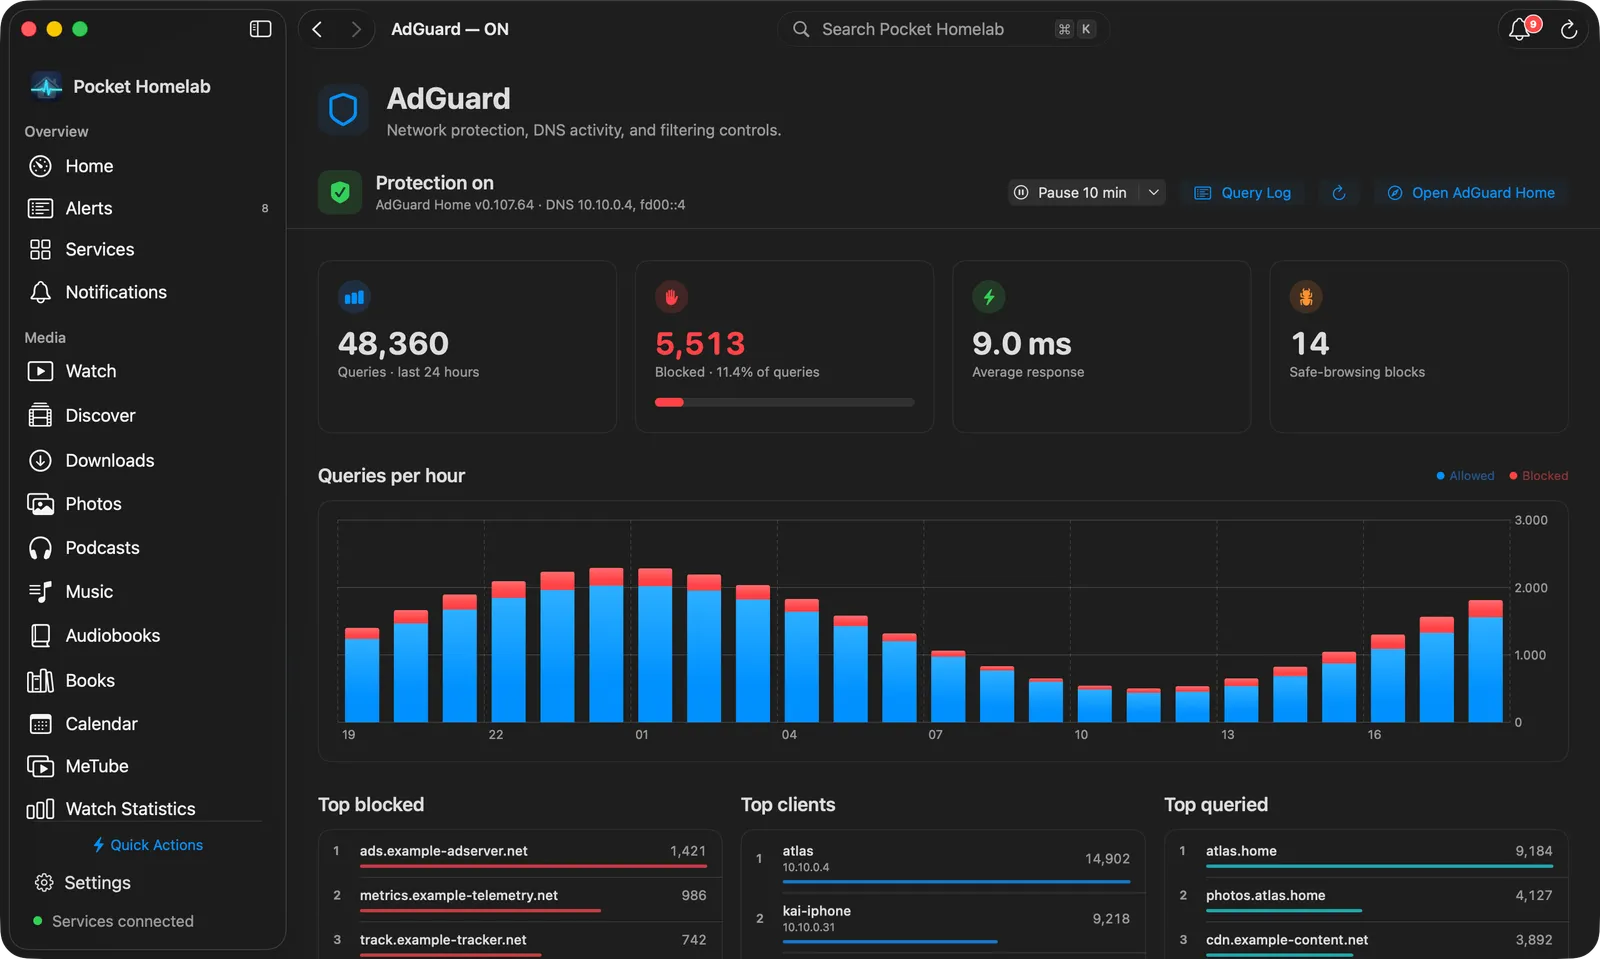The width and height of the screenshot is (1600, 959).
Task: Open Services in the sidebar
Action: pos(148,250)
